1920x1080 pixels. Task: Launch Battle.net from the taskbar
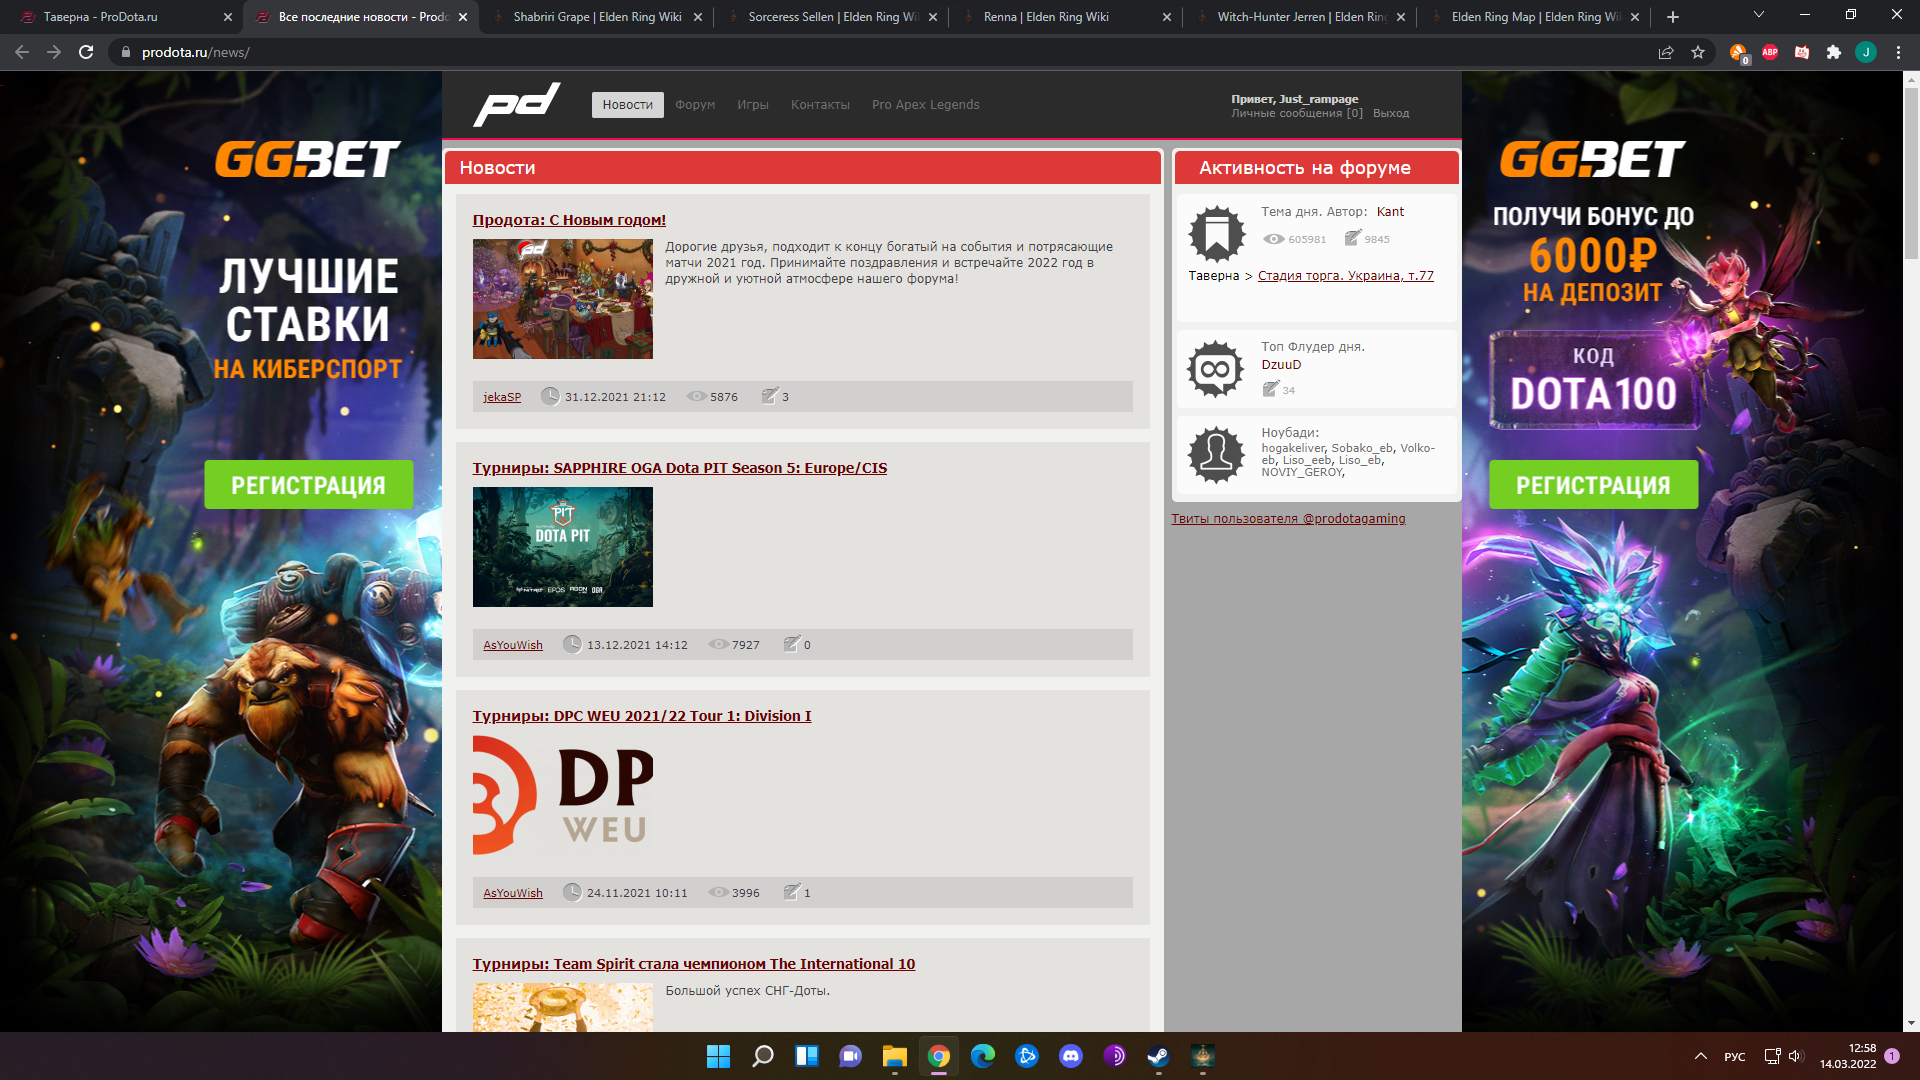tap(1027, 1057)
